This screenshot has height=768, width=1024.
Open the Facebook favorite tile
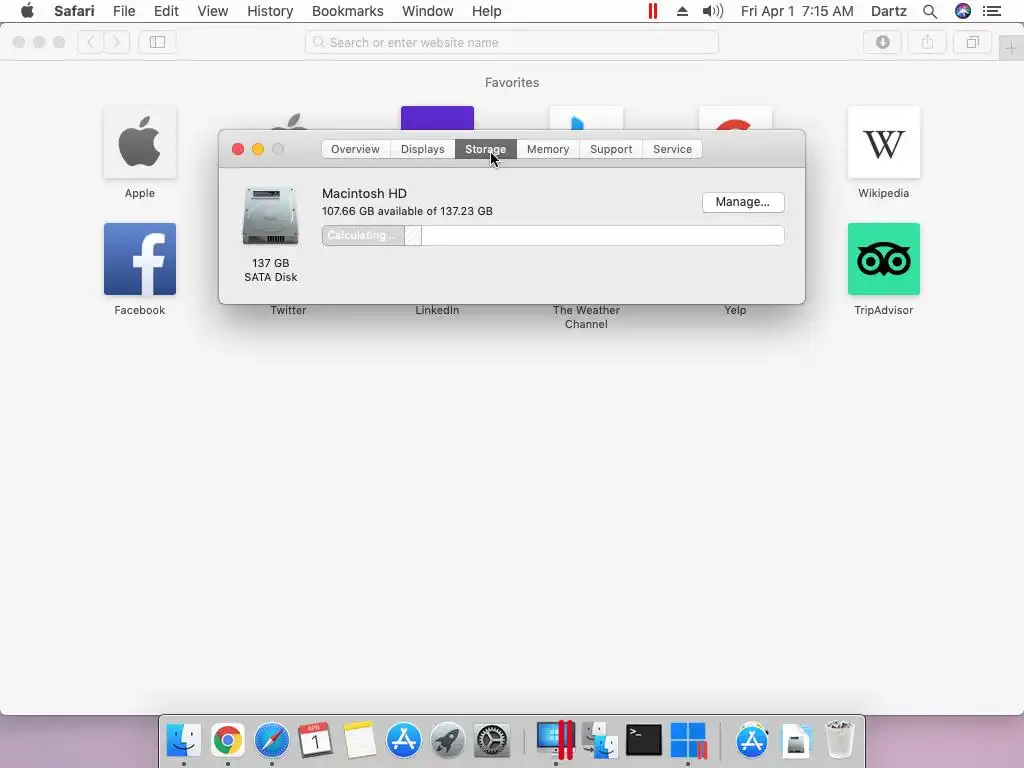pyautogui.click(x=140, y=259)
